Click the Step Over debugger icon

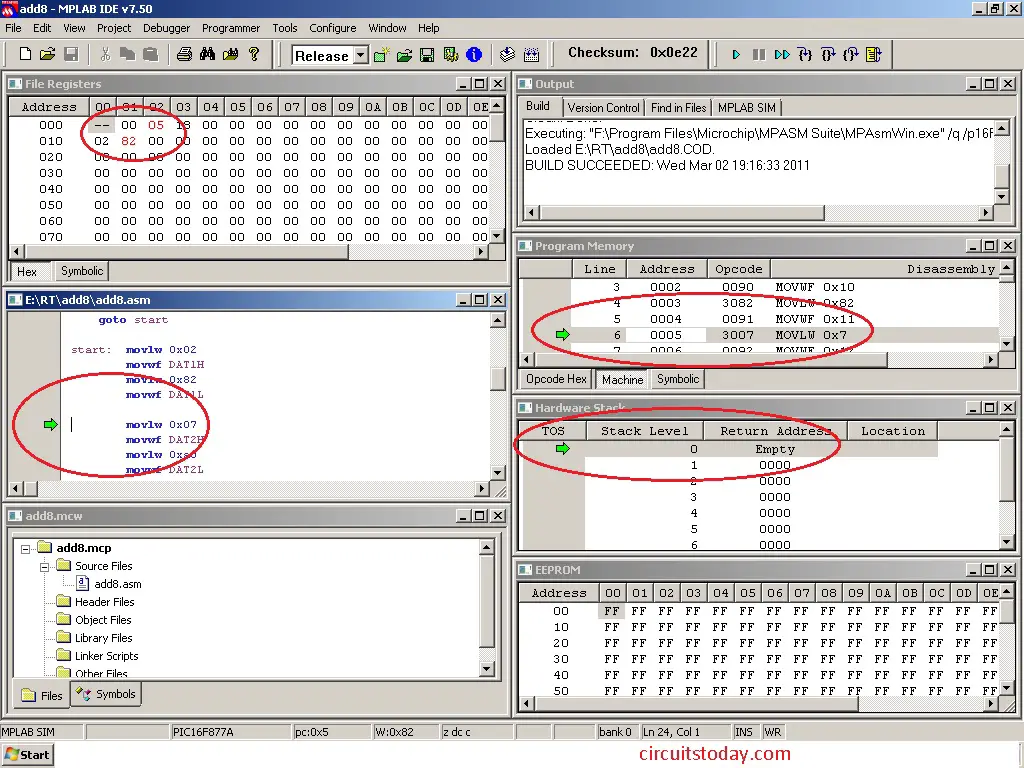coord(828,54)
